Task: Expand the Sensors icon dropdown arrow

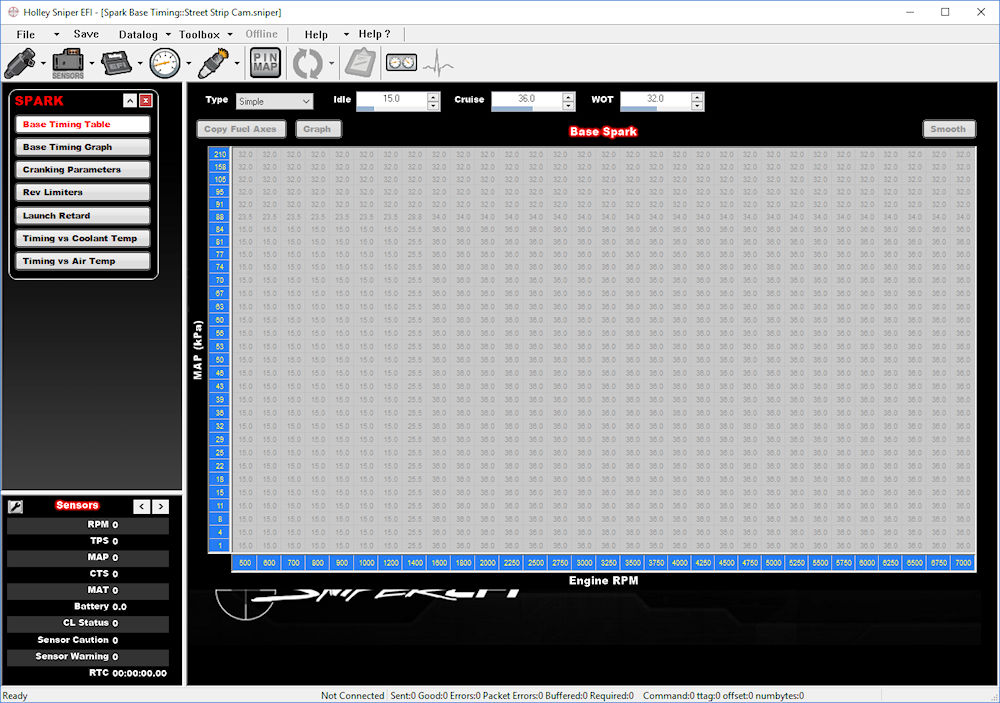Action: (x=92, y=63)
